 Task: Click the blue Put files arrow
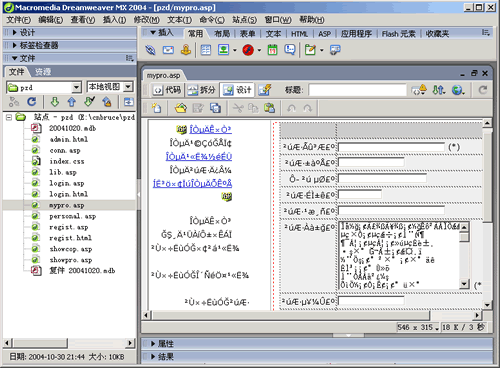[x=72, y=102]
